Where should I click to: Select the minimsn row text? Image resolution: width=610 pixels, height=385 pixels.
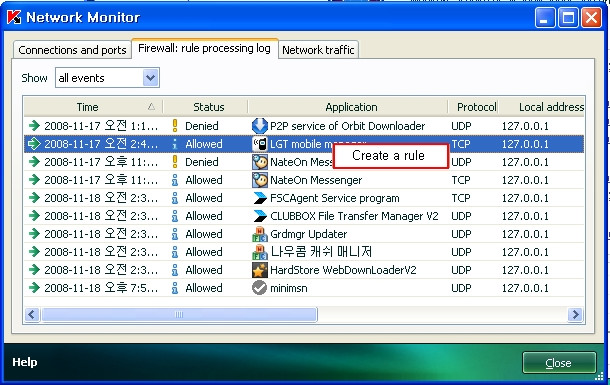pos(289,288)
